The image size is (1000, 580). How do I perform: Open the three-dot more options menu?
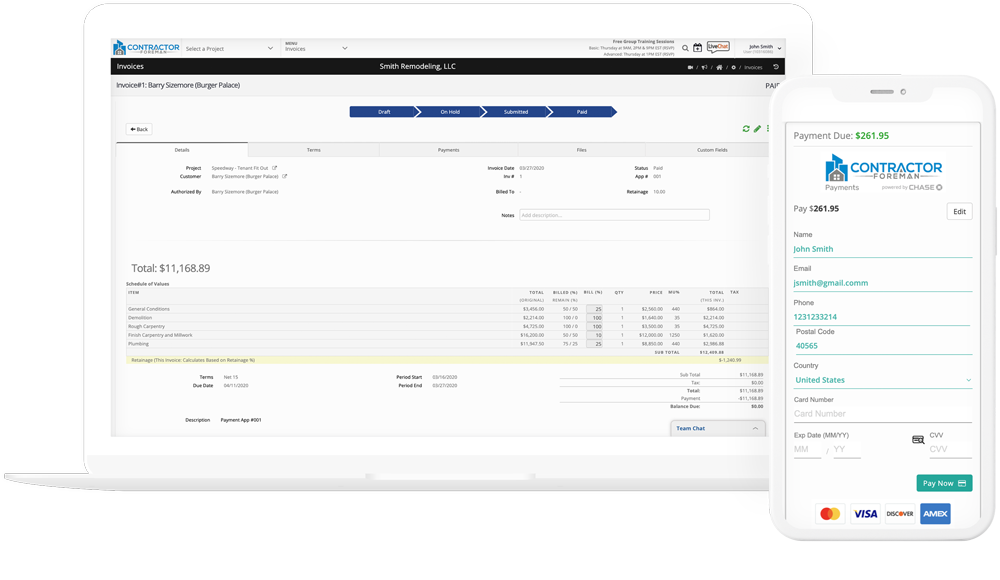(x=767, y=129)
